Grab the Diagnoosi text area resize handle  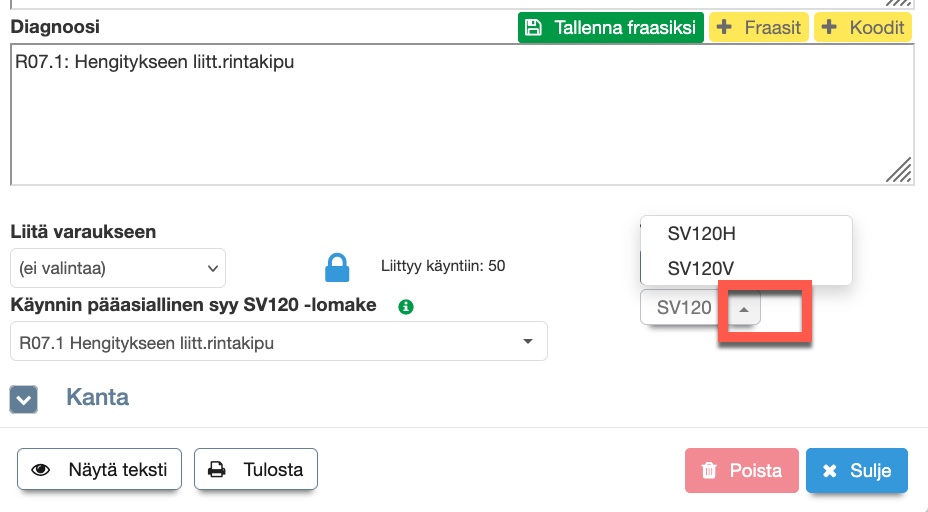(x=899, y=171)
